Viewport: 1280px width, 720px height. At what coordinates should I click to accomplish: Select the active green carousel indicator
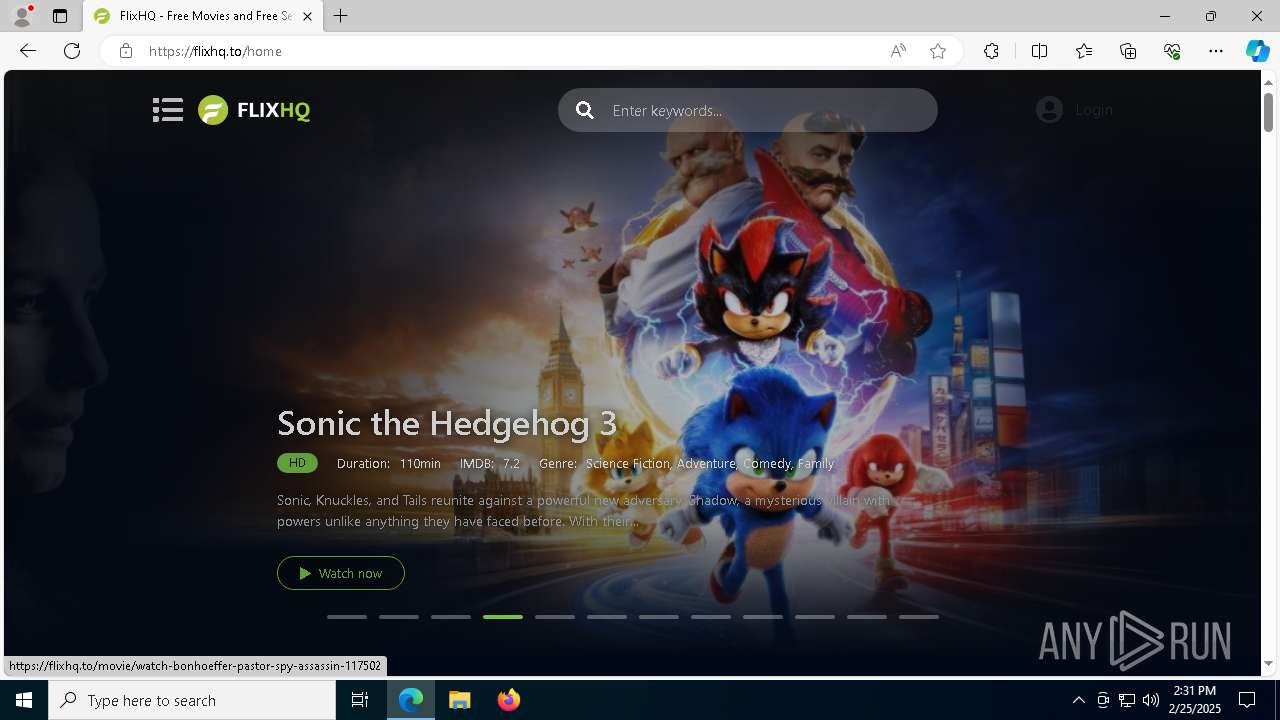(503, 617)
